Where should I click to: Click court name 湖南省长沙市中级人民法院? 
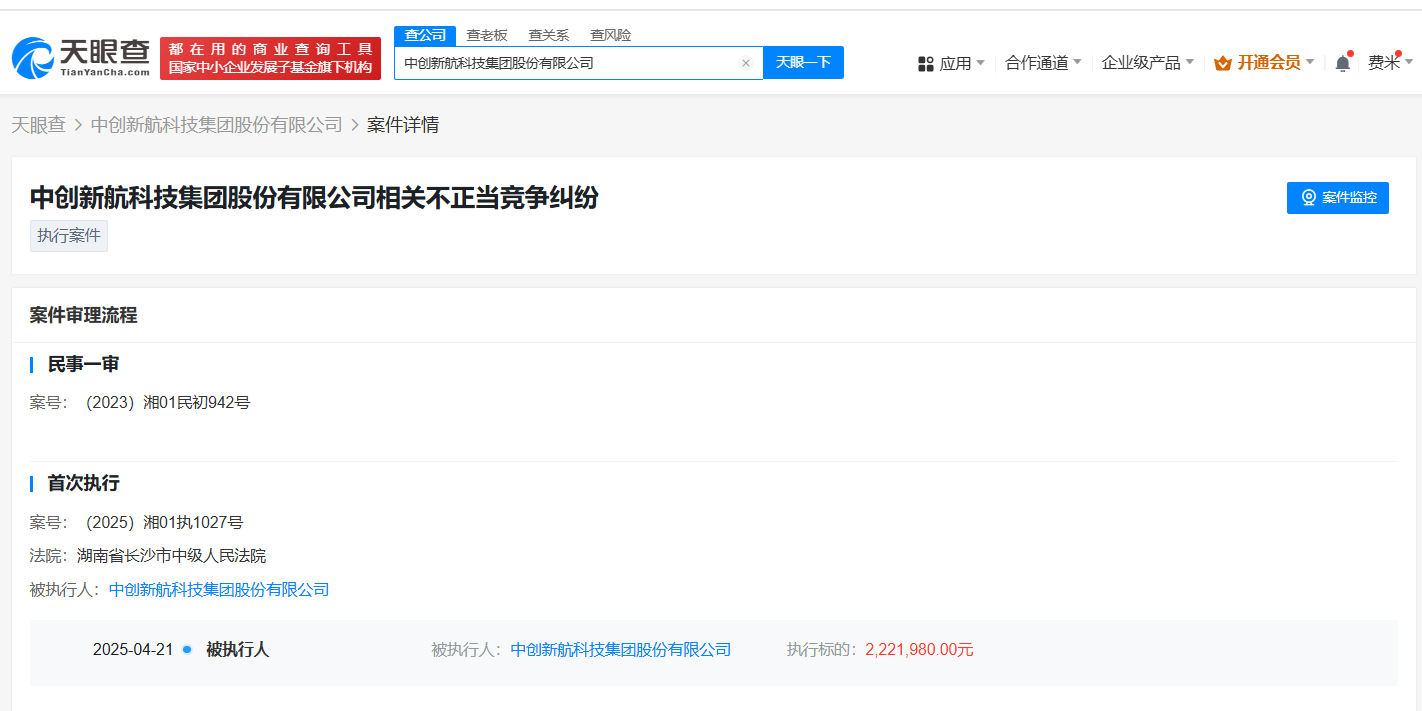[x=172, y=556]
